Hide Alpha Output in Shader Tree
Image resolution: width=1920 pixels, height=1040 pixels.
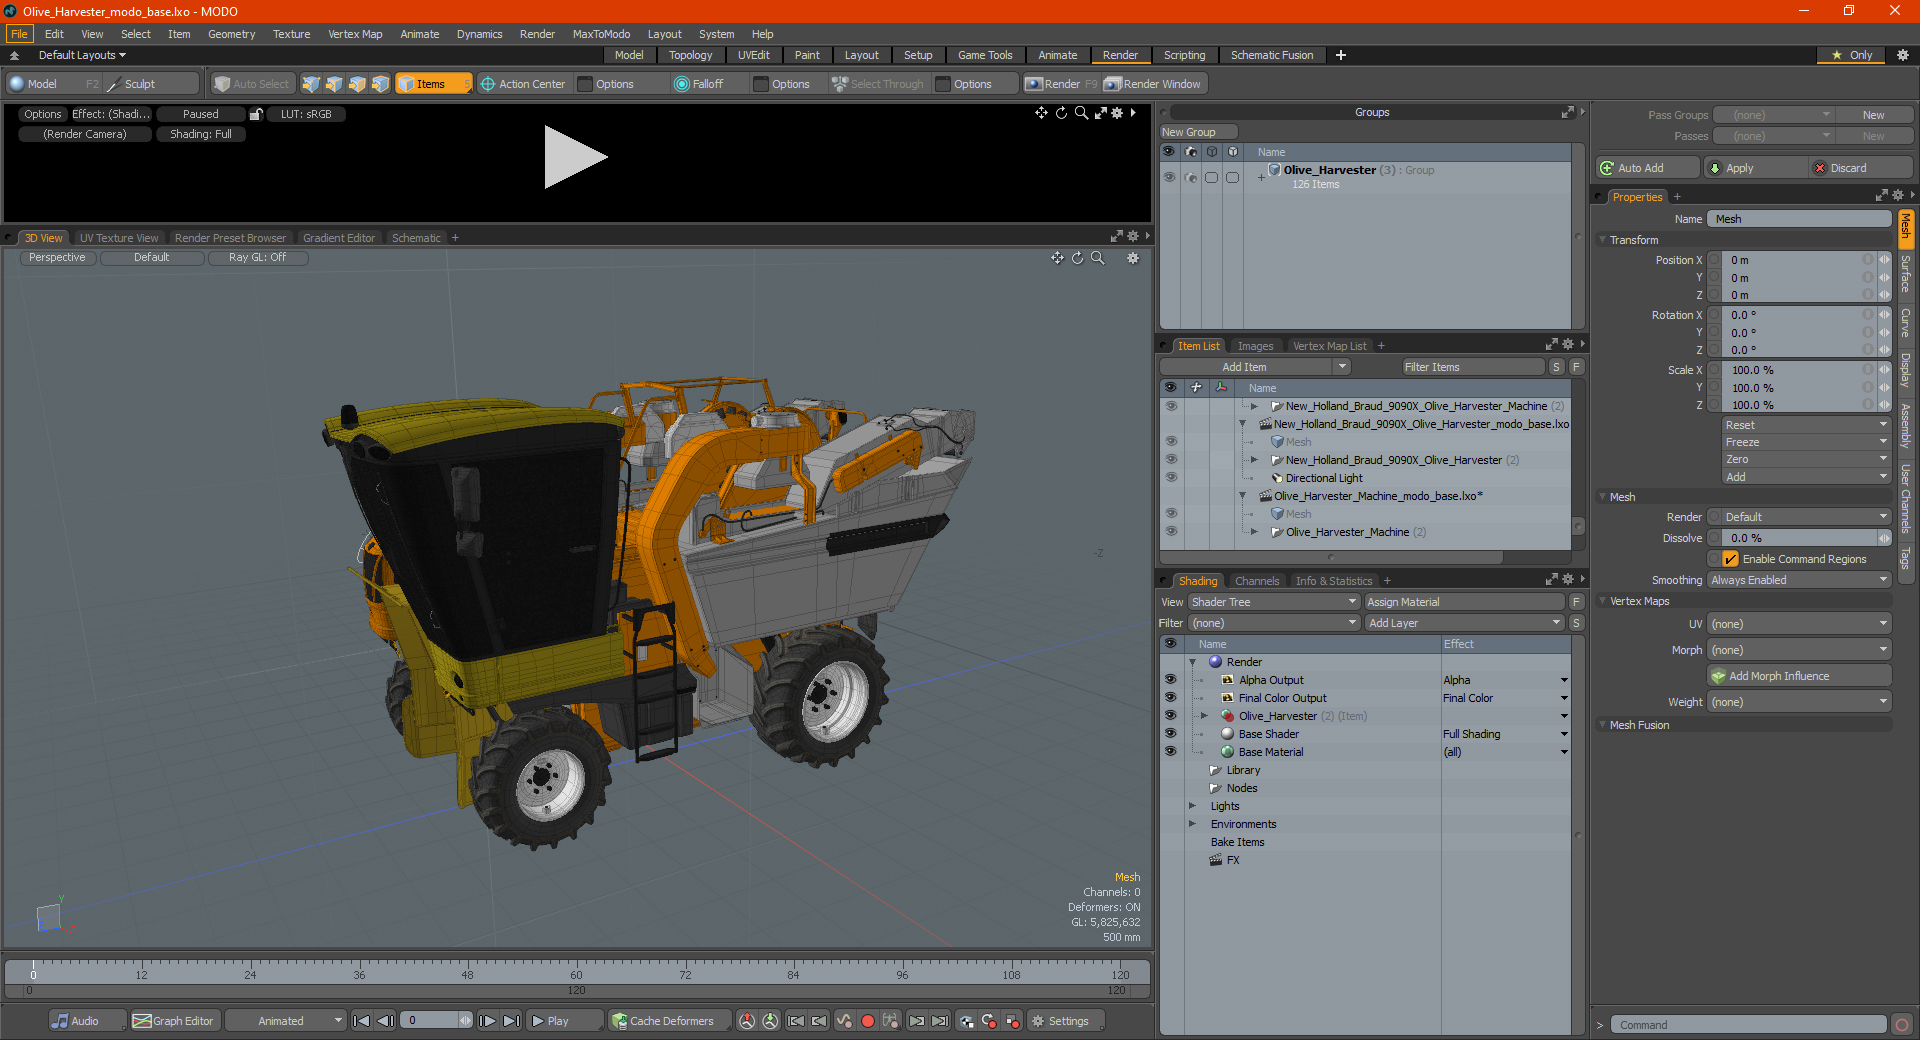[x=1170, y=680]
